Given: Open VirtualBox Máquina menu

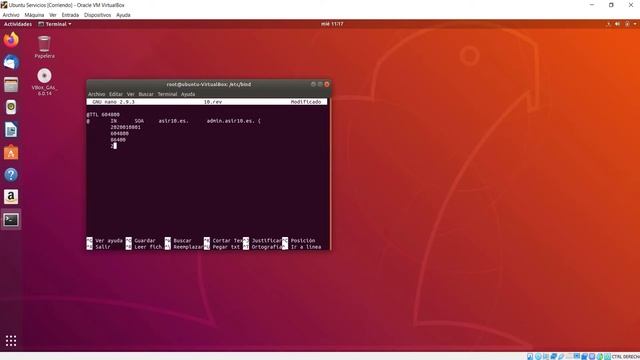Looking at the screenshot, I should 34,15.
